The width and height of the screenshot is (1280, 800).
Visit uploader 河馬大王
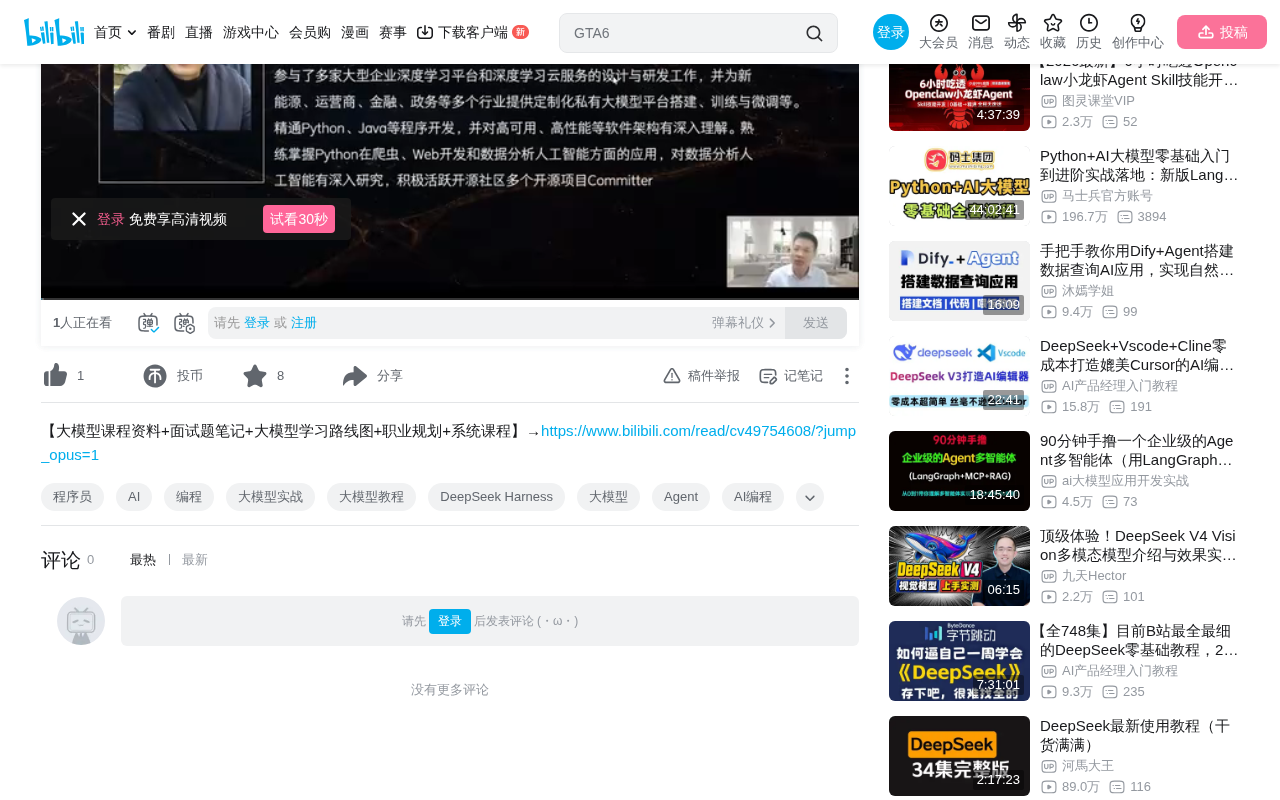pyautogui.click(x=1088, y=766)
